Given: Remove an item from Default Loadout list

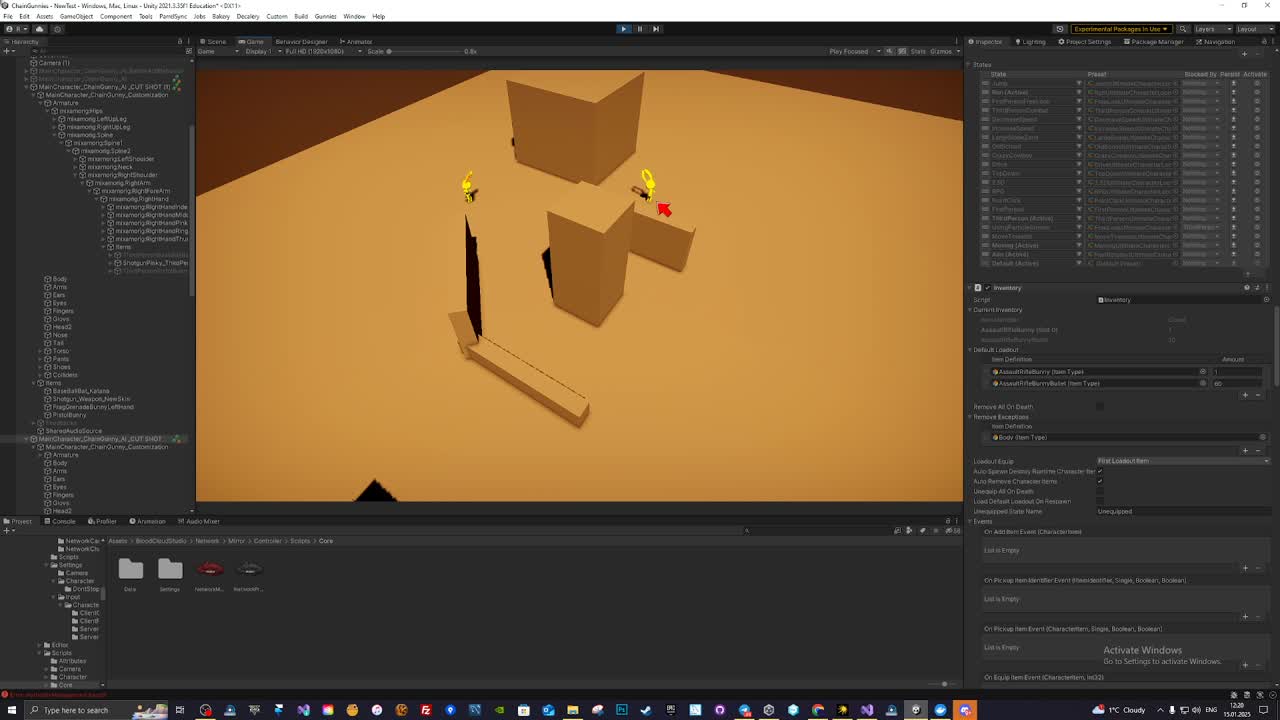Looking at the screenshot, I should tap(1257, 395).
